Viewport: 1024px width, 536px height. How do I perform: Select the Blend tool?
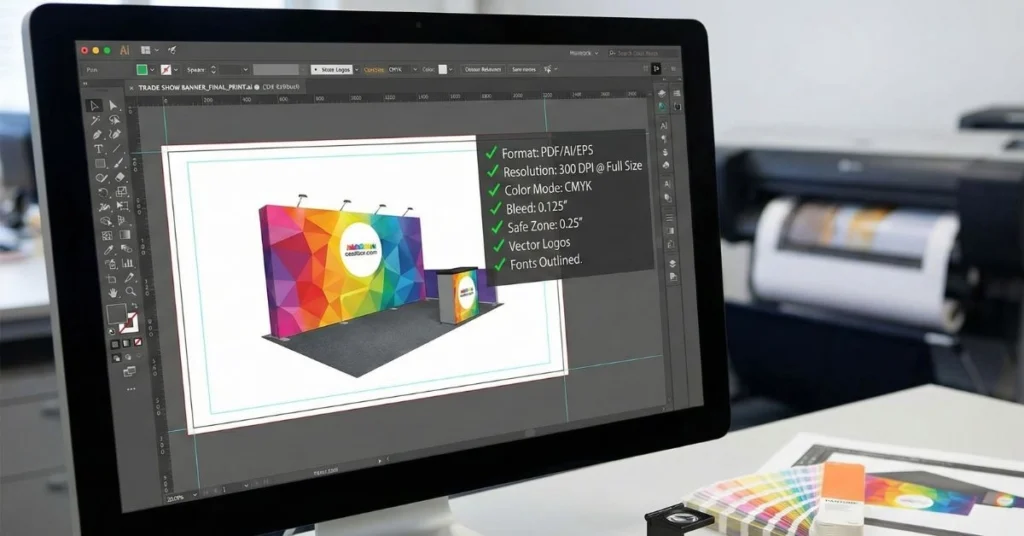coord(126,249)
